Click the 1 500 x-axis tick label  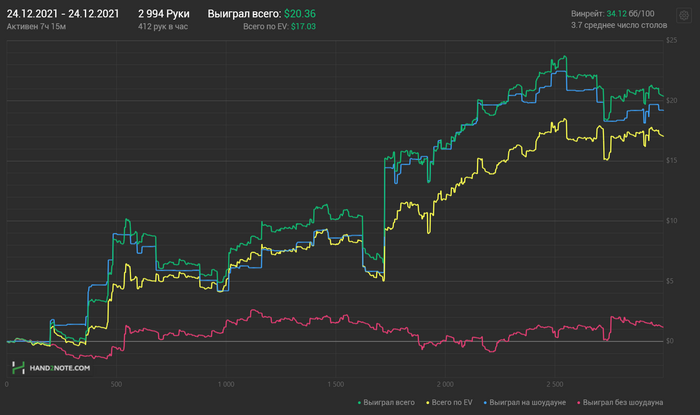[x=335, y=384]
